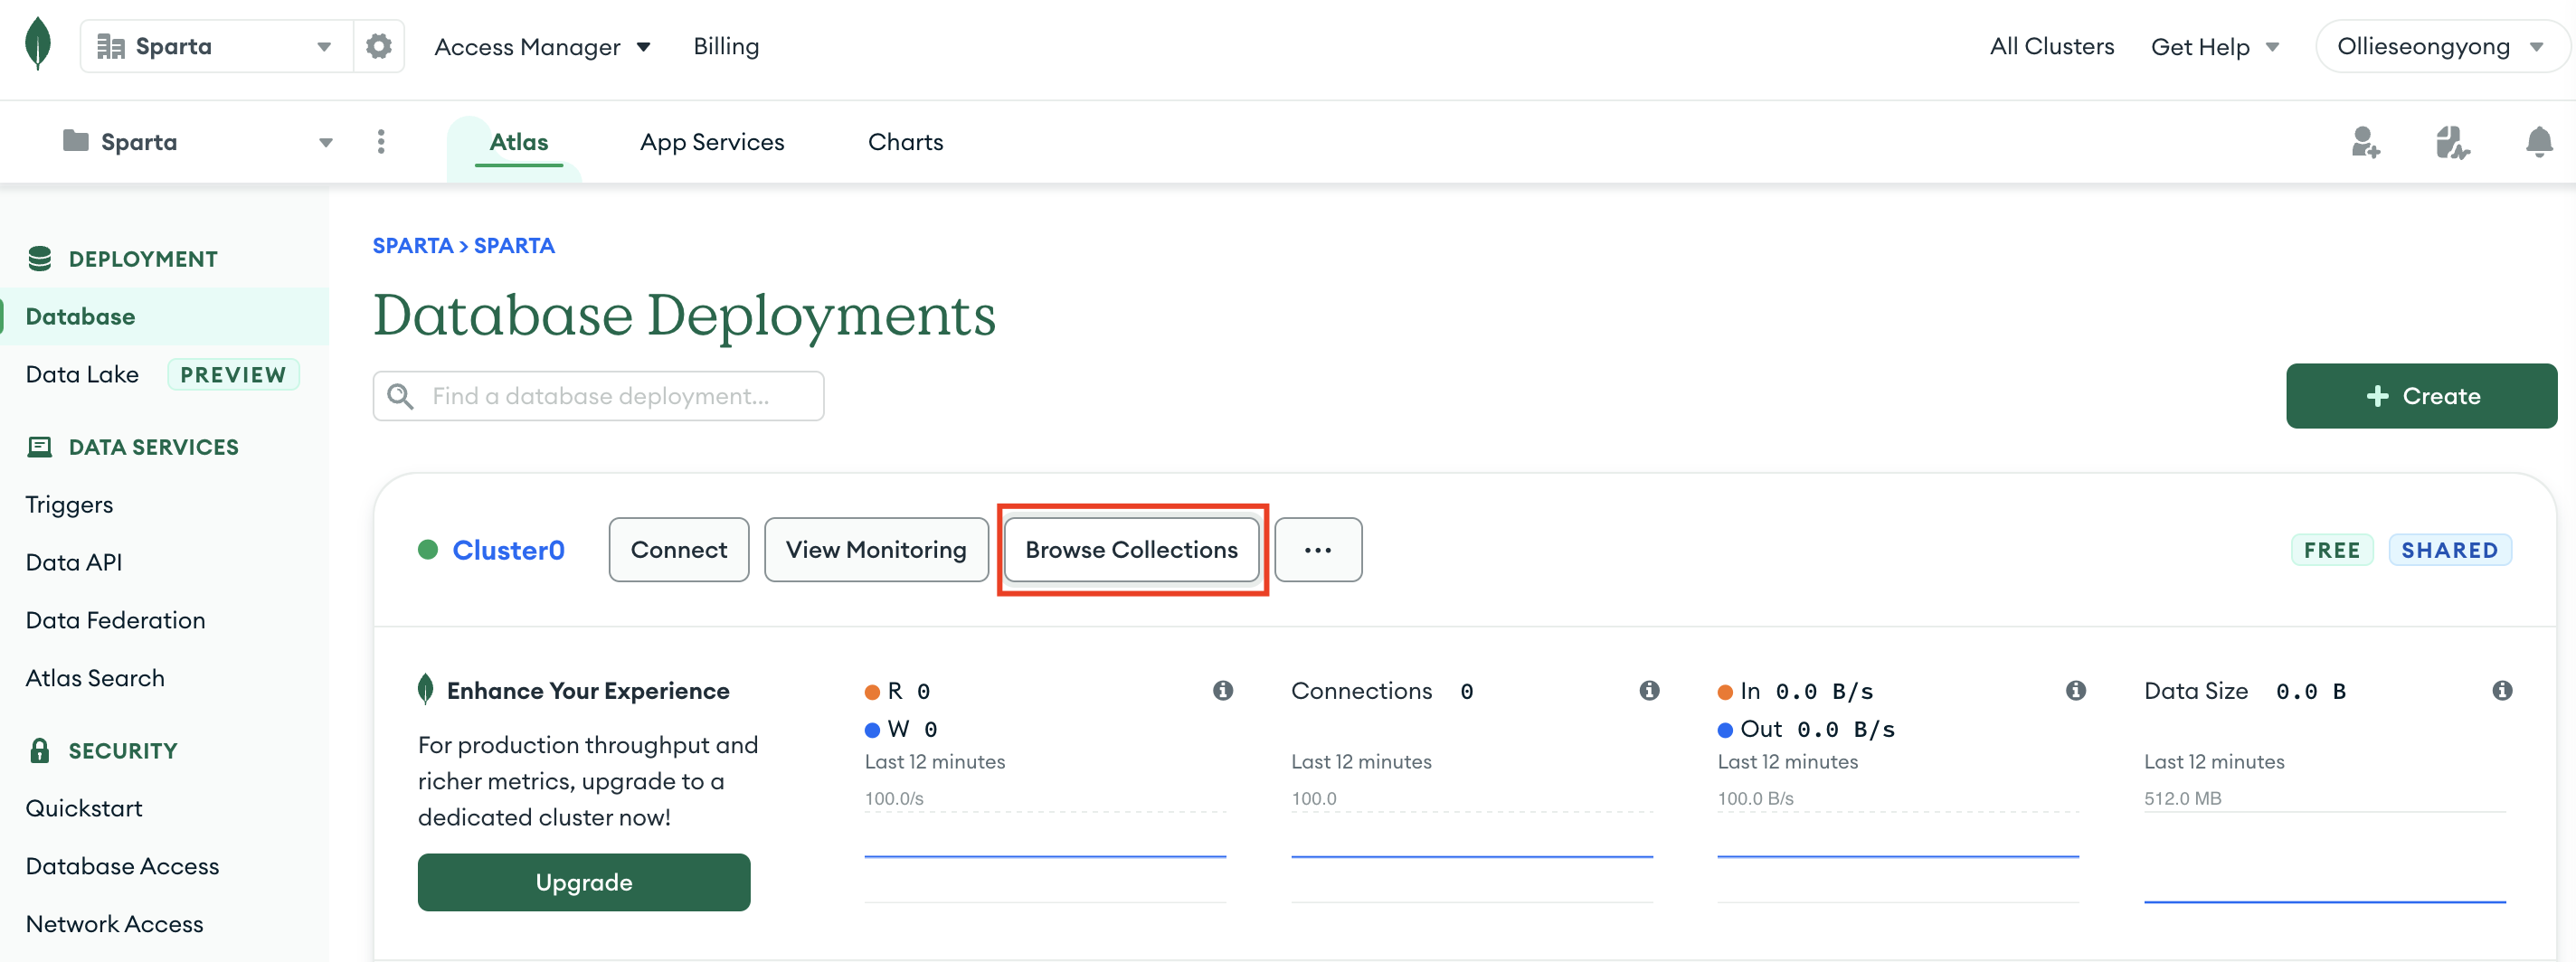Click the All Clusters link

coord(2052,46)
